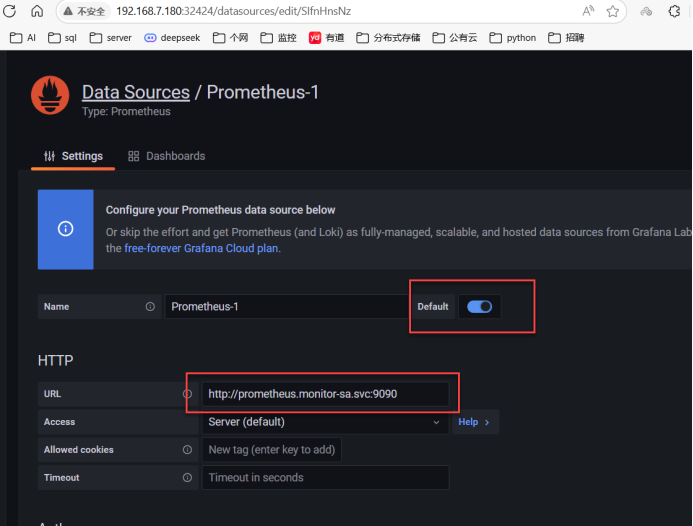Click the browser home button
693x526 pixels.
(x=37, y=12)
